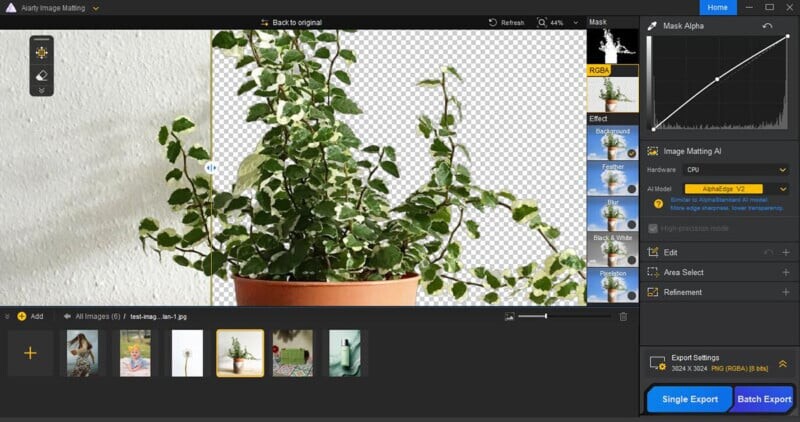Click the before/after split handle on the canvas
This screenshot has height=422, width=800.
click(x=211, y=168)
